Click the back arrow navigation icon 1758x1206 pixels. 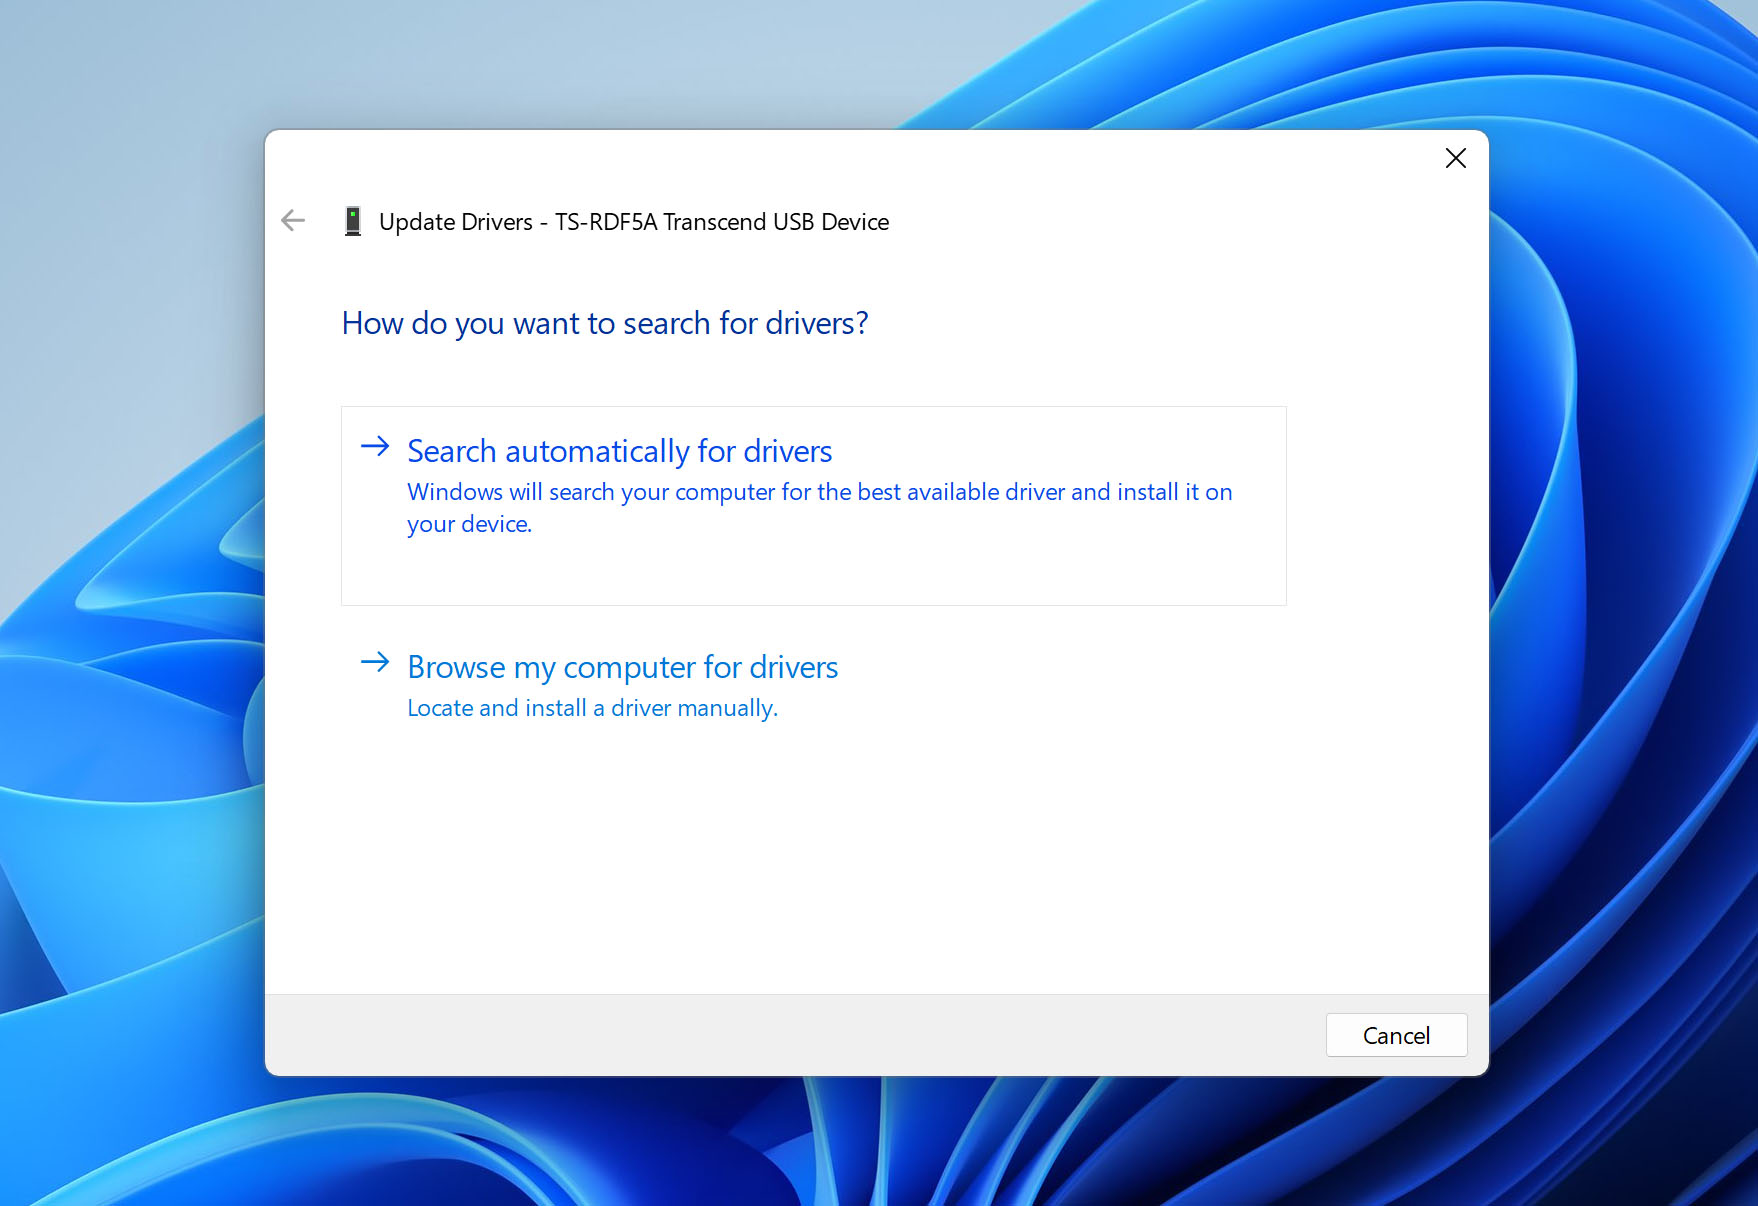pos(292,220)
